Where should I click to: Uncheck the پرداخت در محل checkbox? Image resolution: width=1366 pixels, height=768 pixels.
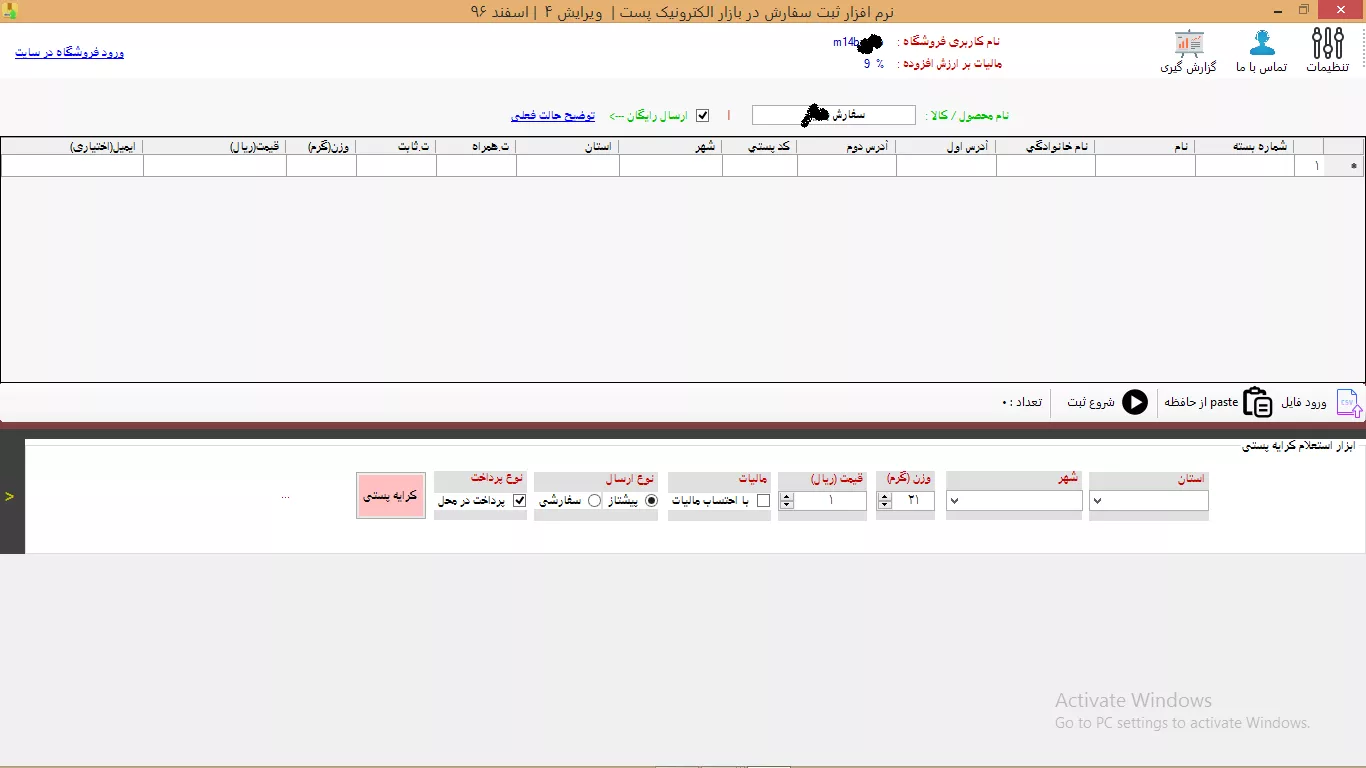pos(519,501)
